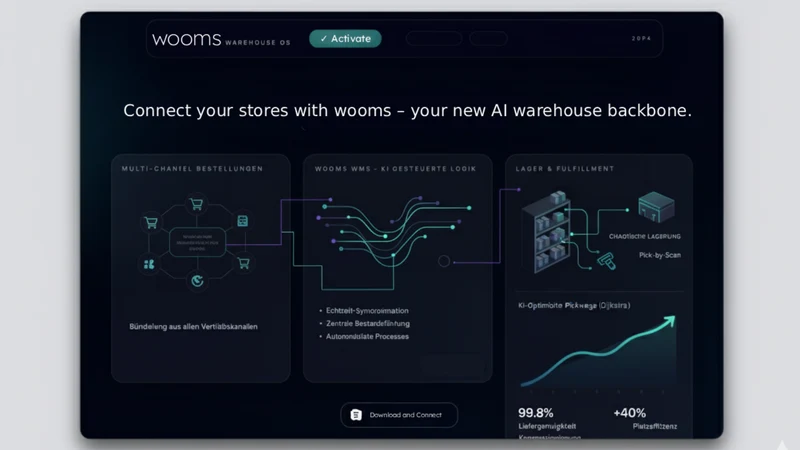
Task: Click the circular clock channel icon
Action: point(197,280)
